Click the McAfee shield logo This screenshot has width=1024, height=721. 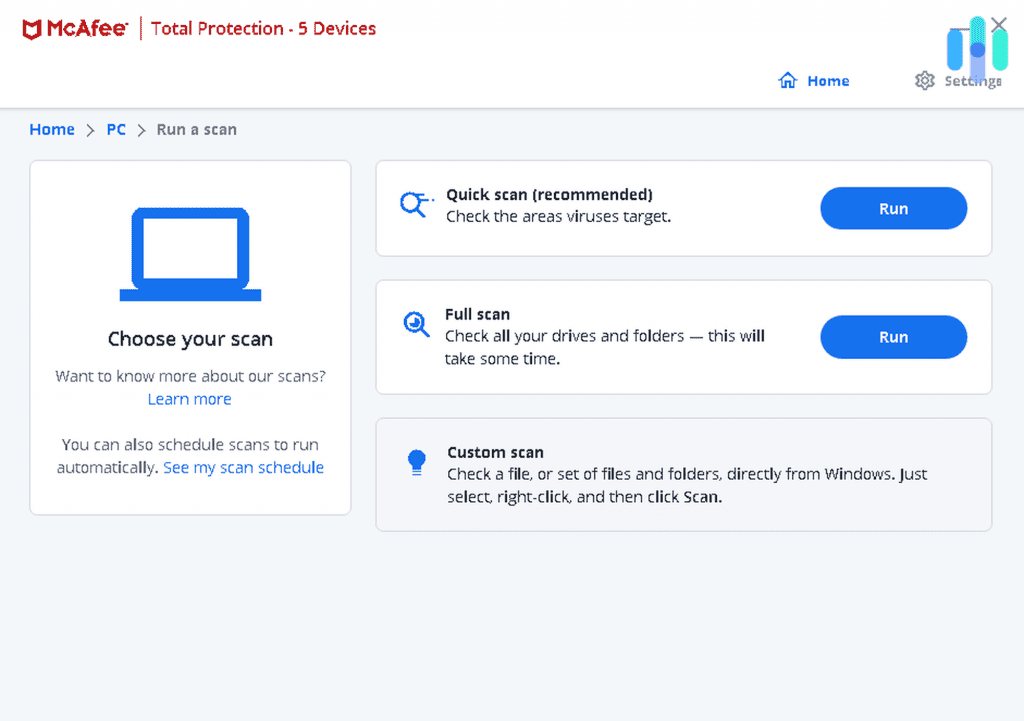pyautogui.click(x=33, y=29)
